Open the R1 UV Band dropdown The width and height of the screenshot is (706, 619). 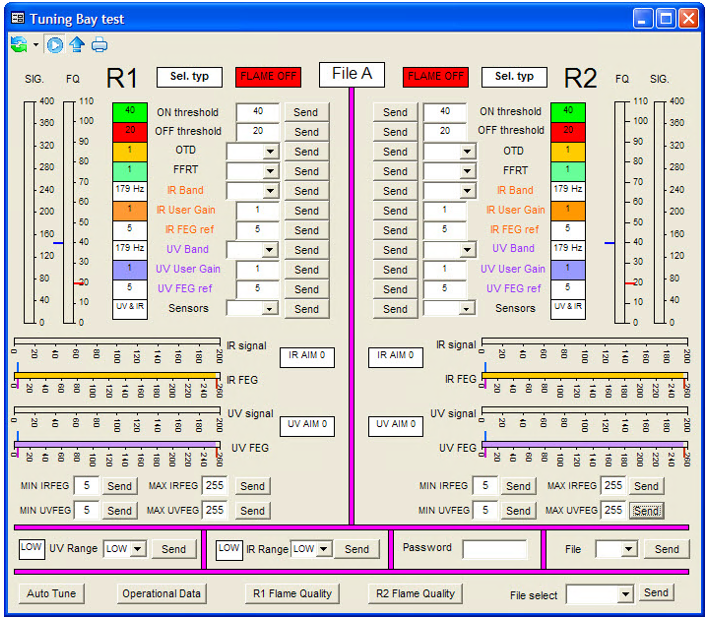[x=270, y=250]
